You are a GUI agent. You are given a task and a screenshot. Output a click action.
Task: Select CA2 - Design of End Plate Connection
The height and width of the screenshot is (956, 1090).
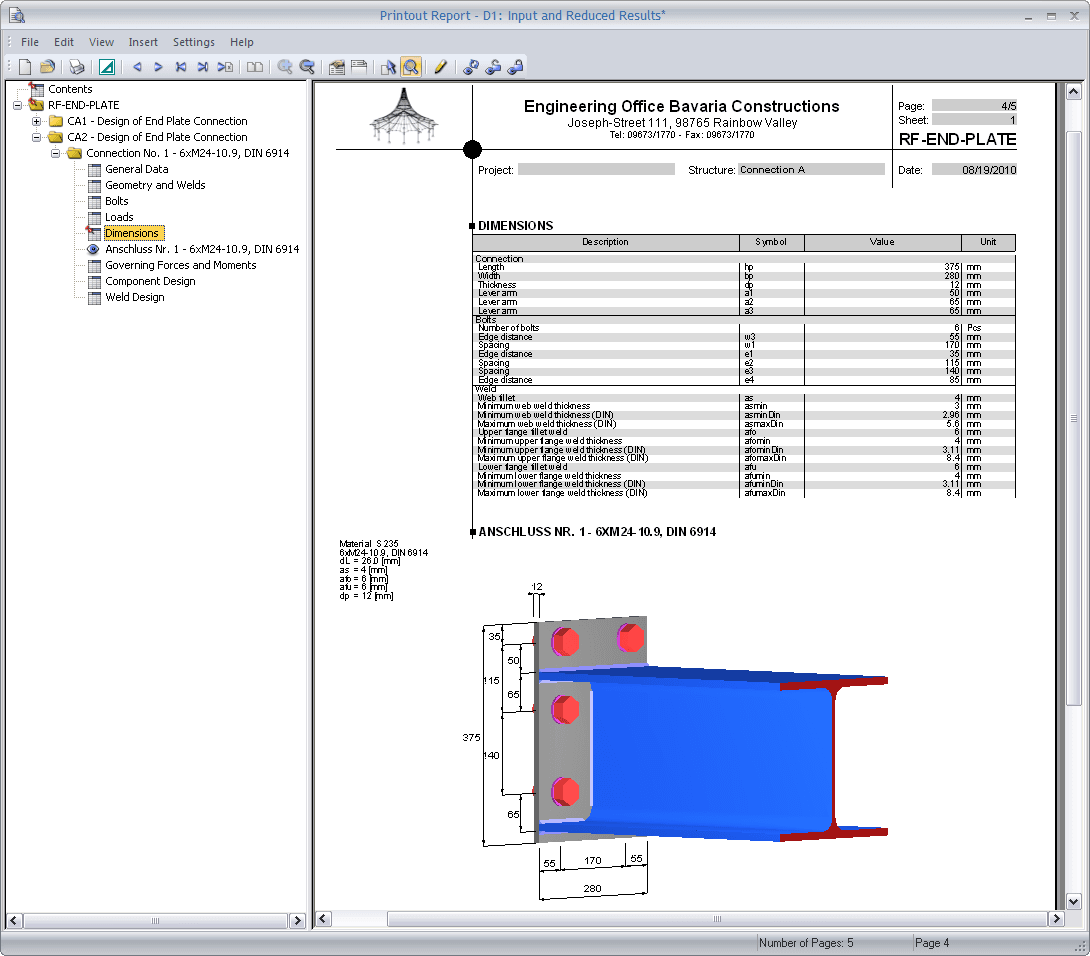pos(157,137)
